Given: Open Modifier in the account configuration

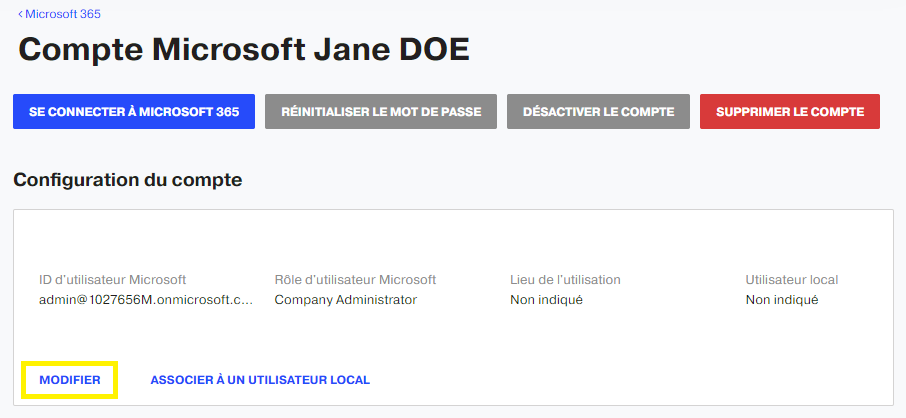Looking at the screenshot, I should pos(70,380).
